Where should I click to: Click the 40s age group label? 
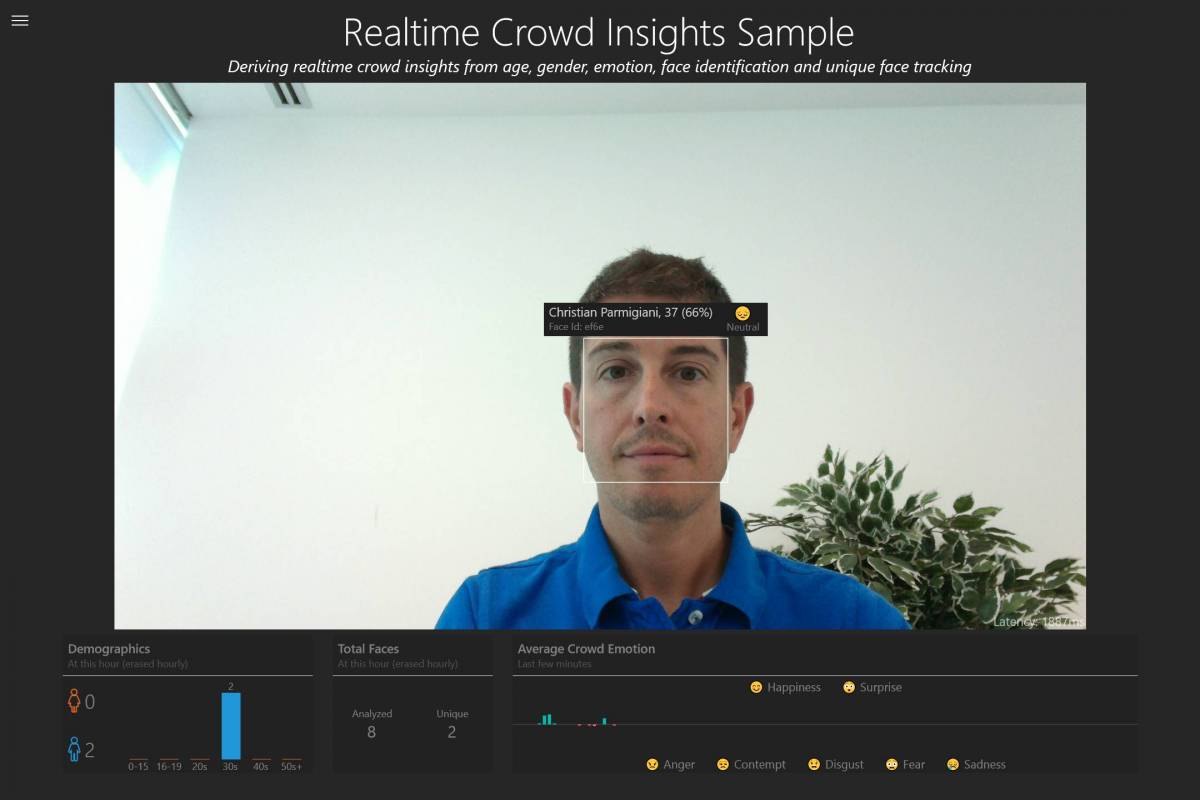(x=260, y=766)
